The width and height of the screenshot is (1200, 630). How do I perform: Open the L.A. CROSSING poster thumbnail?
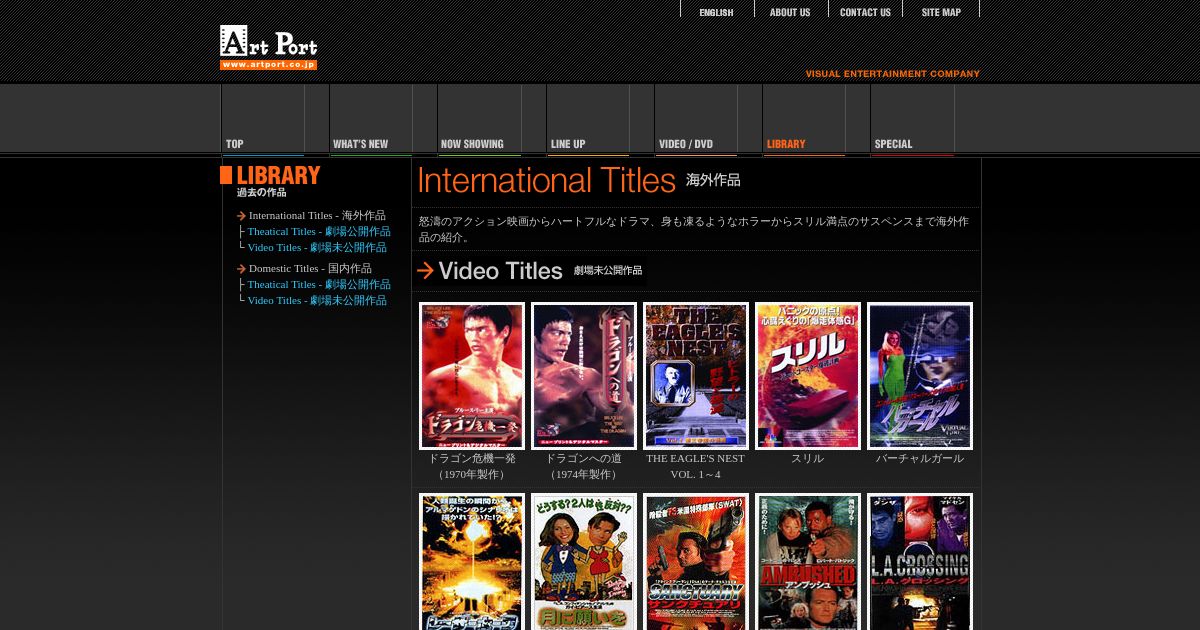pyautogui.click(x=920, y=561)
